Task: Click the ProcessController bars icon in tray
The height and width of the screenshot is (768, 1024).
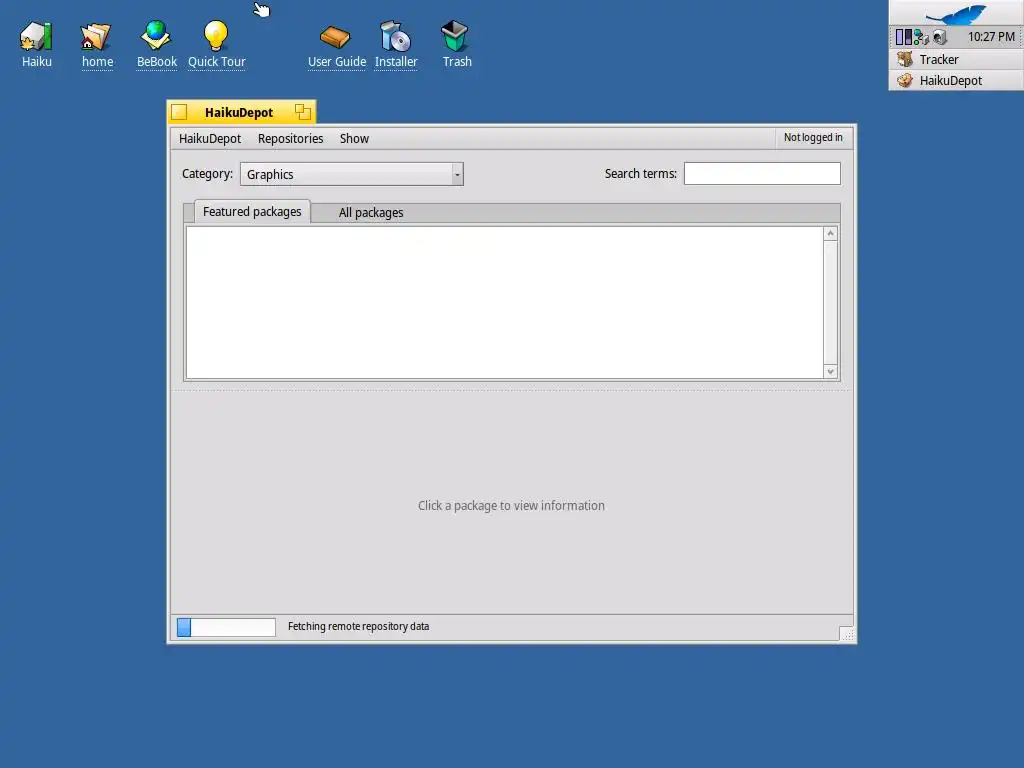Action: coord(903,37)
